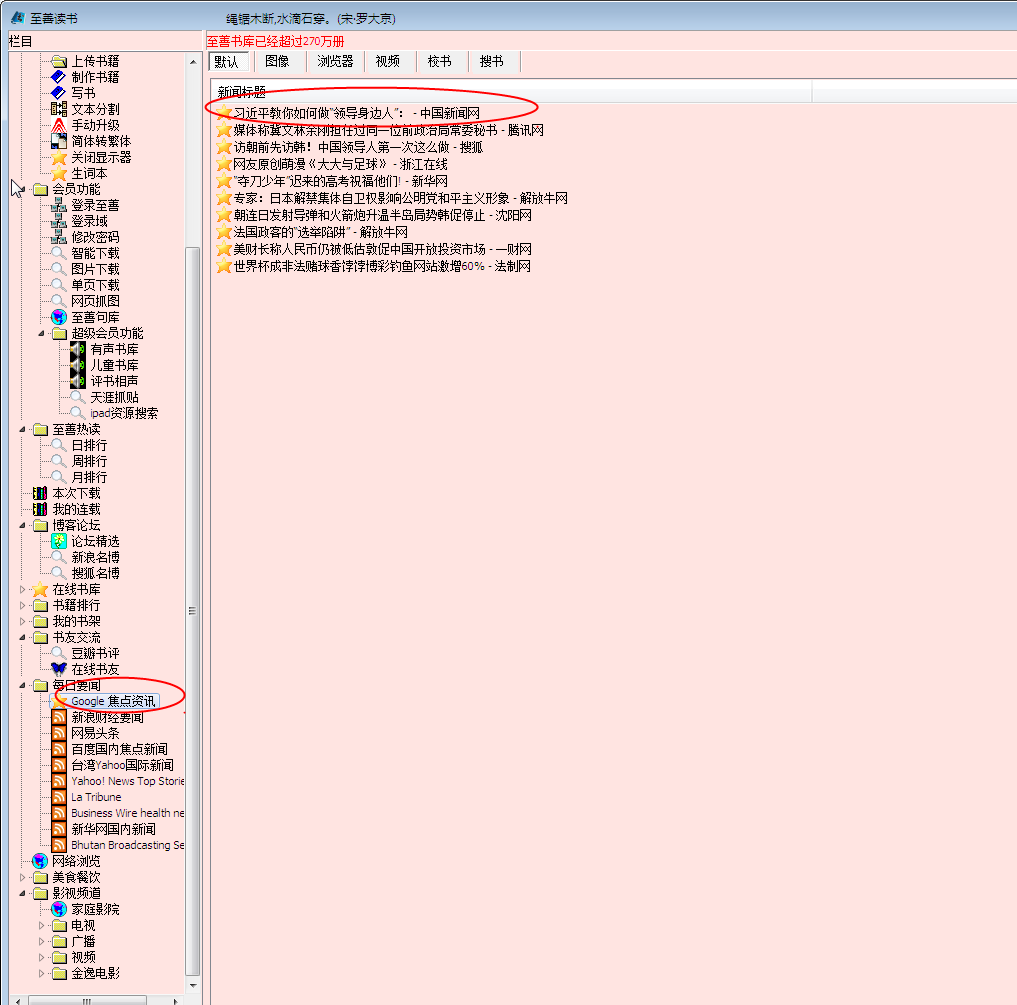1017x1005 pixels.
Task: Select Bhutan Broadcasting feed
Action: pyautogui.click(x=127, y=845)
